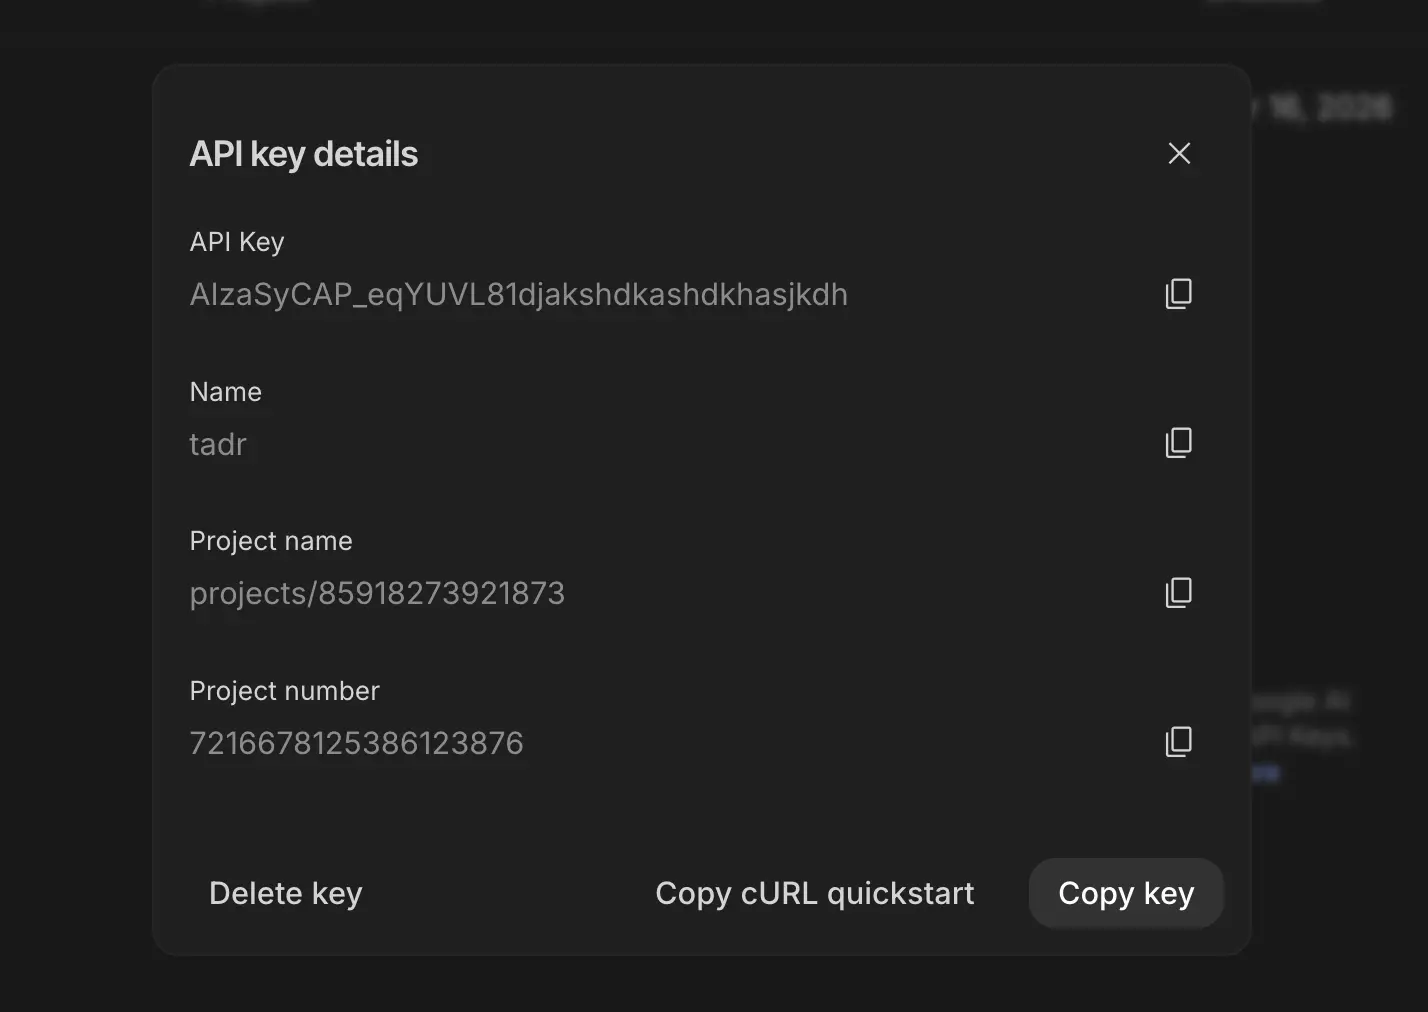Click the project name value text
The image size is (1428, 1012).
tap(377, 592)
